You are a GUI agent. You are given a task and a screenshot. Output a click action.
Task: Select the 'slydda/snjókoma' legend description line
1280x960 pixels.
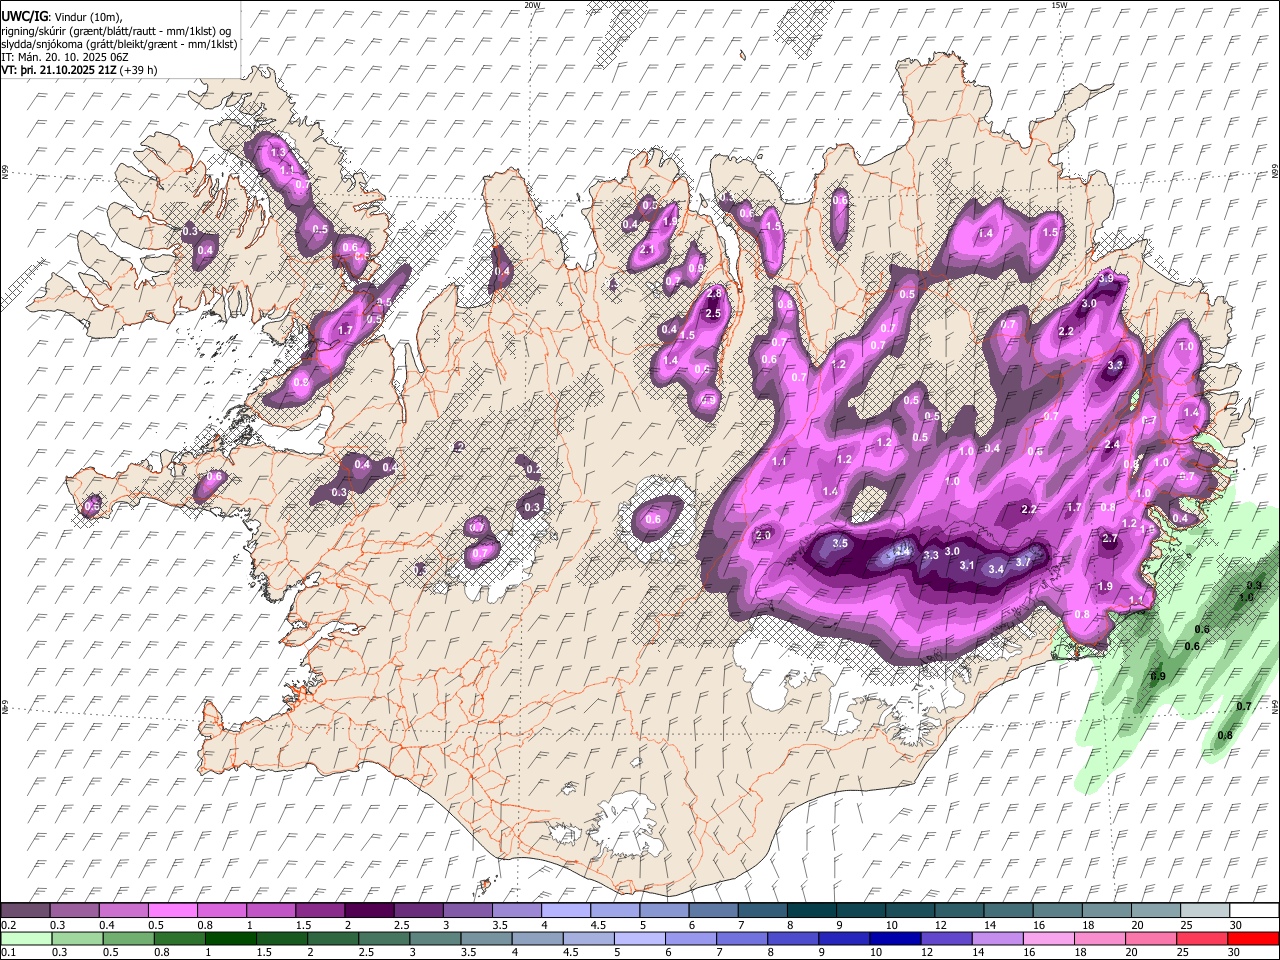tap(120, 44)
